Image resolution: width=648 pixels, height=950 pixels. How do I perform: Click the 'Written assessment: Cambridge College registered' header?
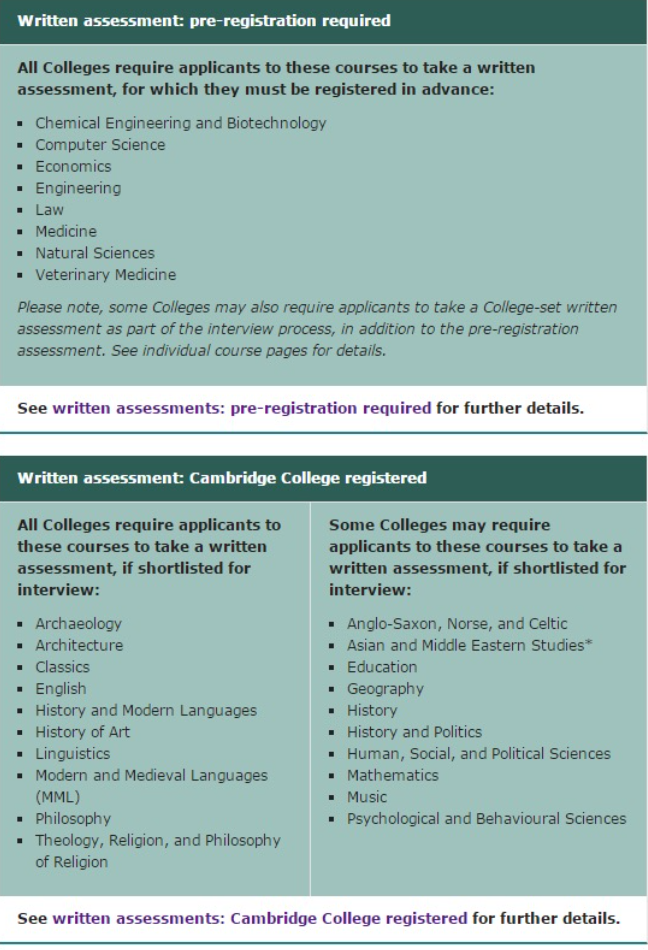pos(222,478)
